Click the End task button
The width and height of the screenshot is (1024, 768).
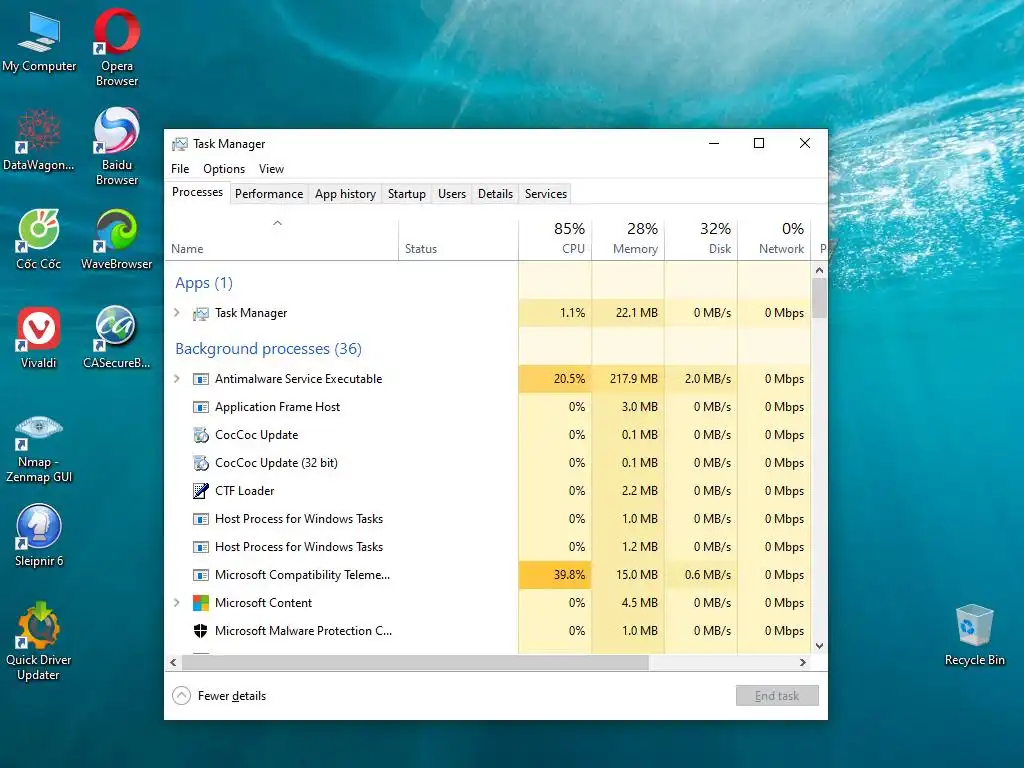777,696
